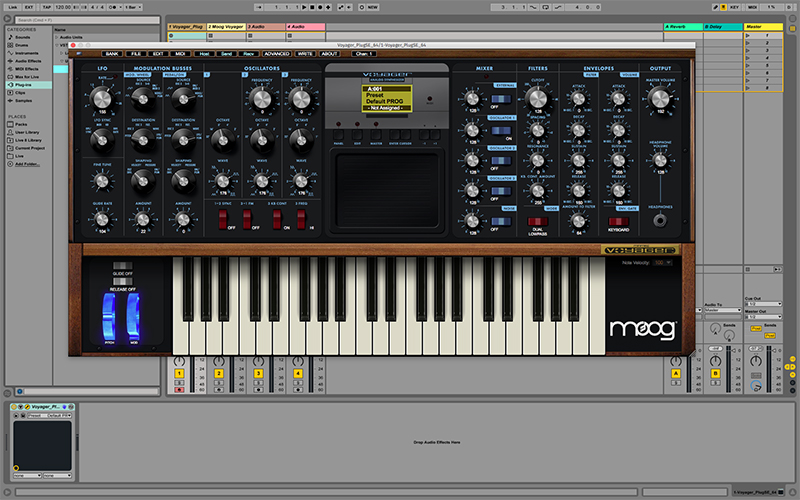
Task: Click the Stop button in Ableton's transport
Action: [x=312, y=7]
